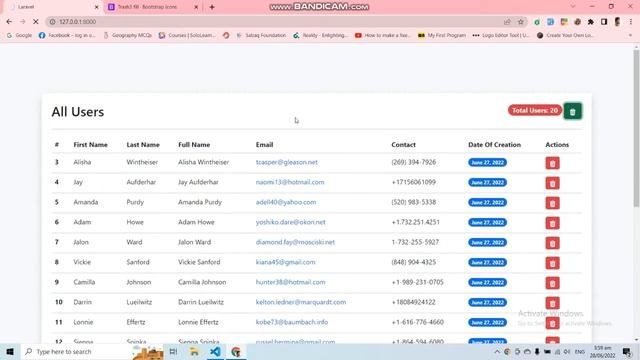Image resolution: width=640 pixels, height=360 pixels.
Task: Open the Logo Editor Tool bookmark
Action: [x=501, y=35]
